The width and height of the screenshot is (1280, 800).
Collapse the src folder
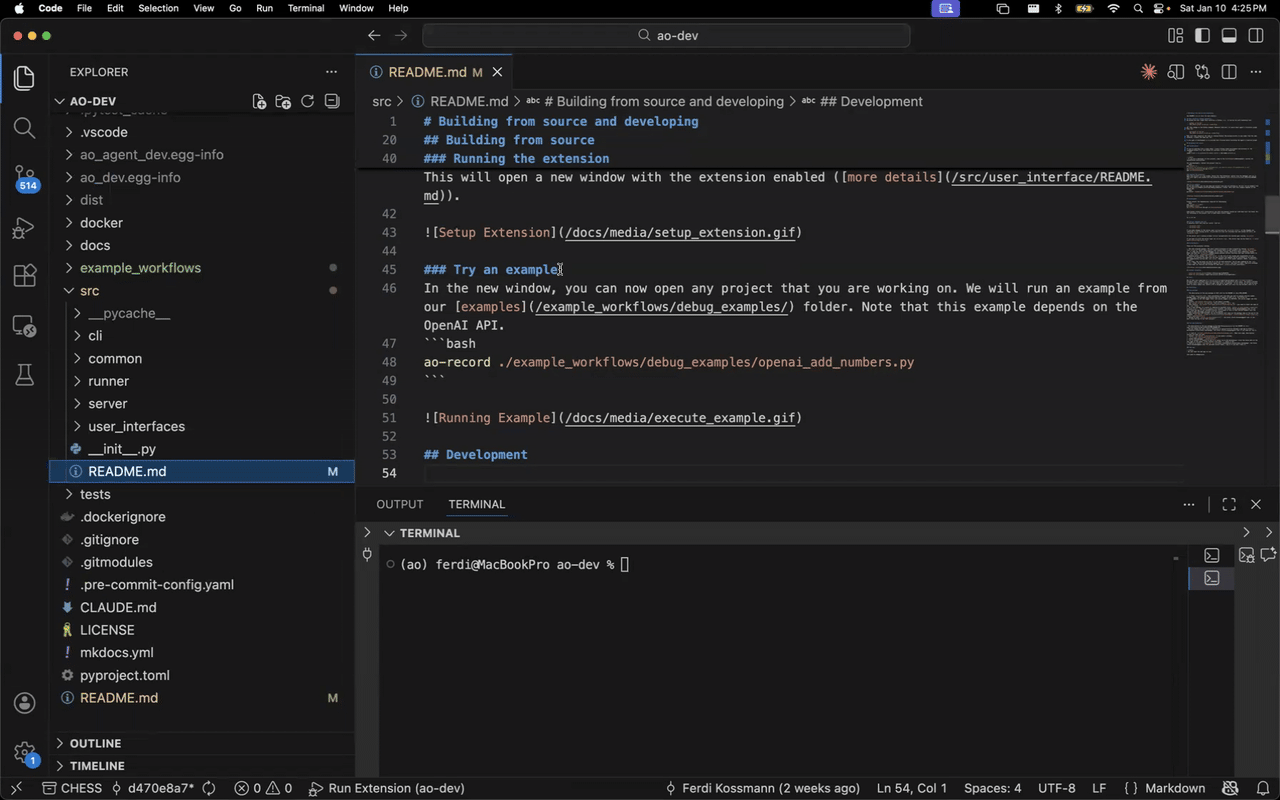89,291
